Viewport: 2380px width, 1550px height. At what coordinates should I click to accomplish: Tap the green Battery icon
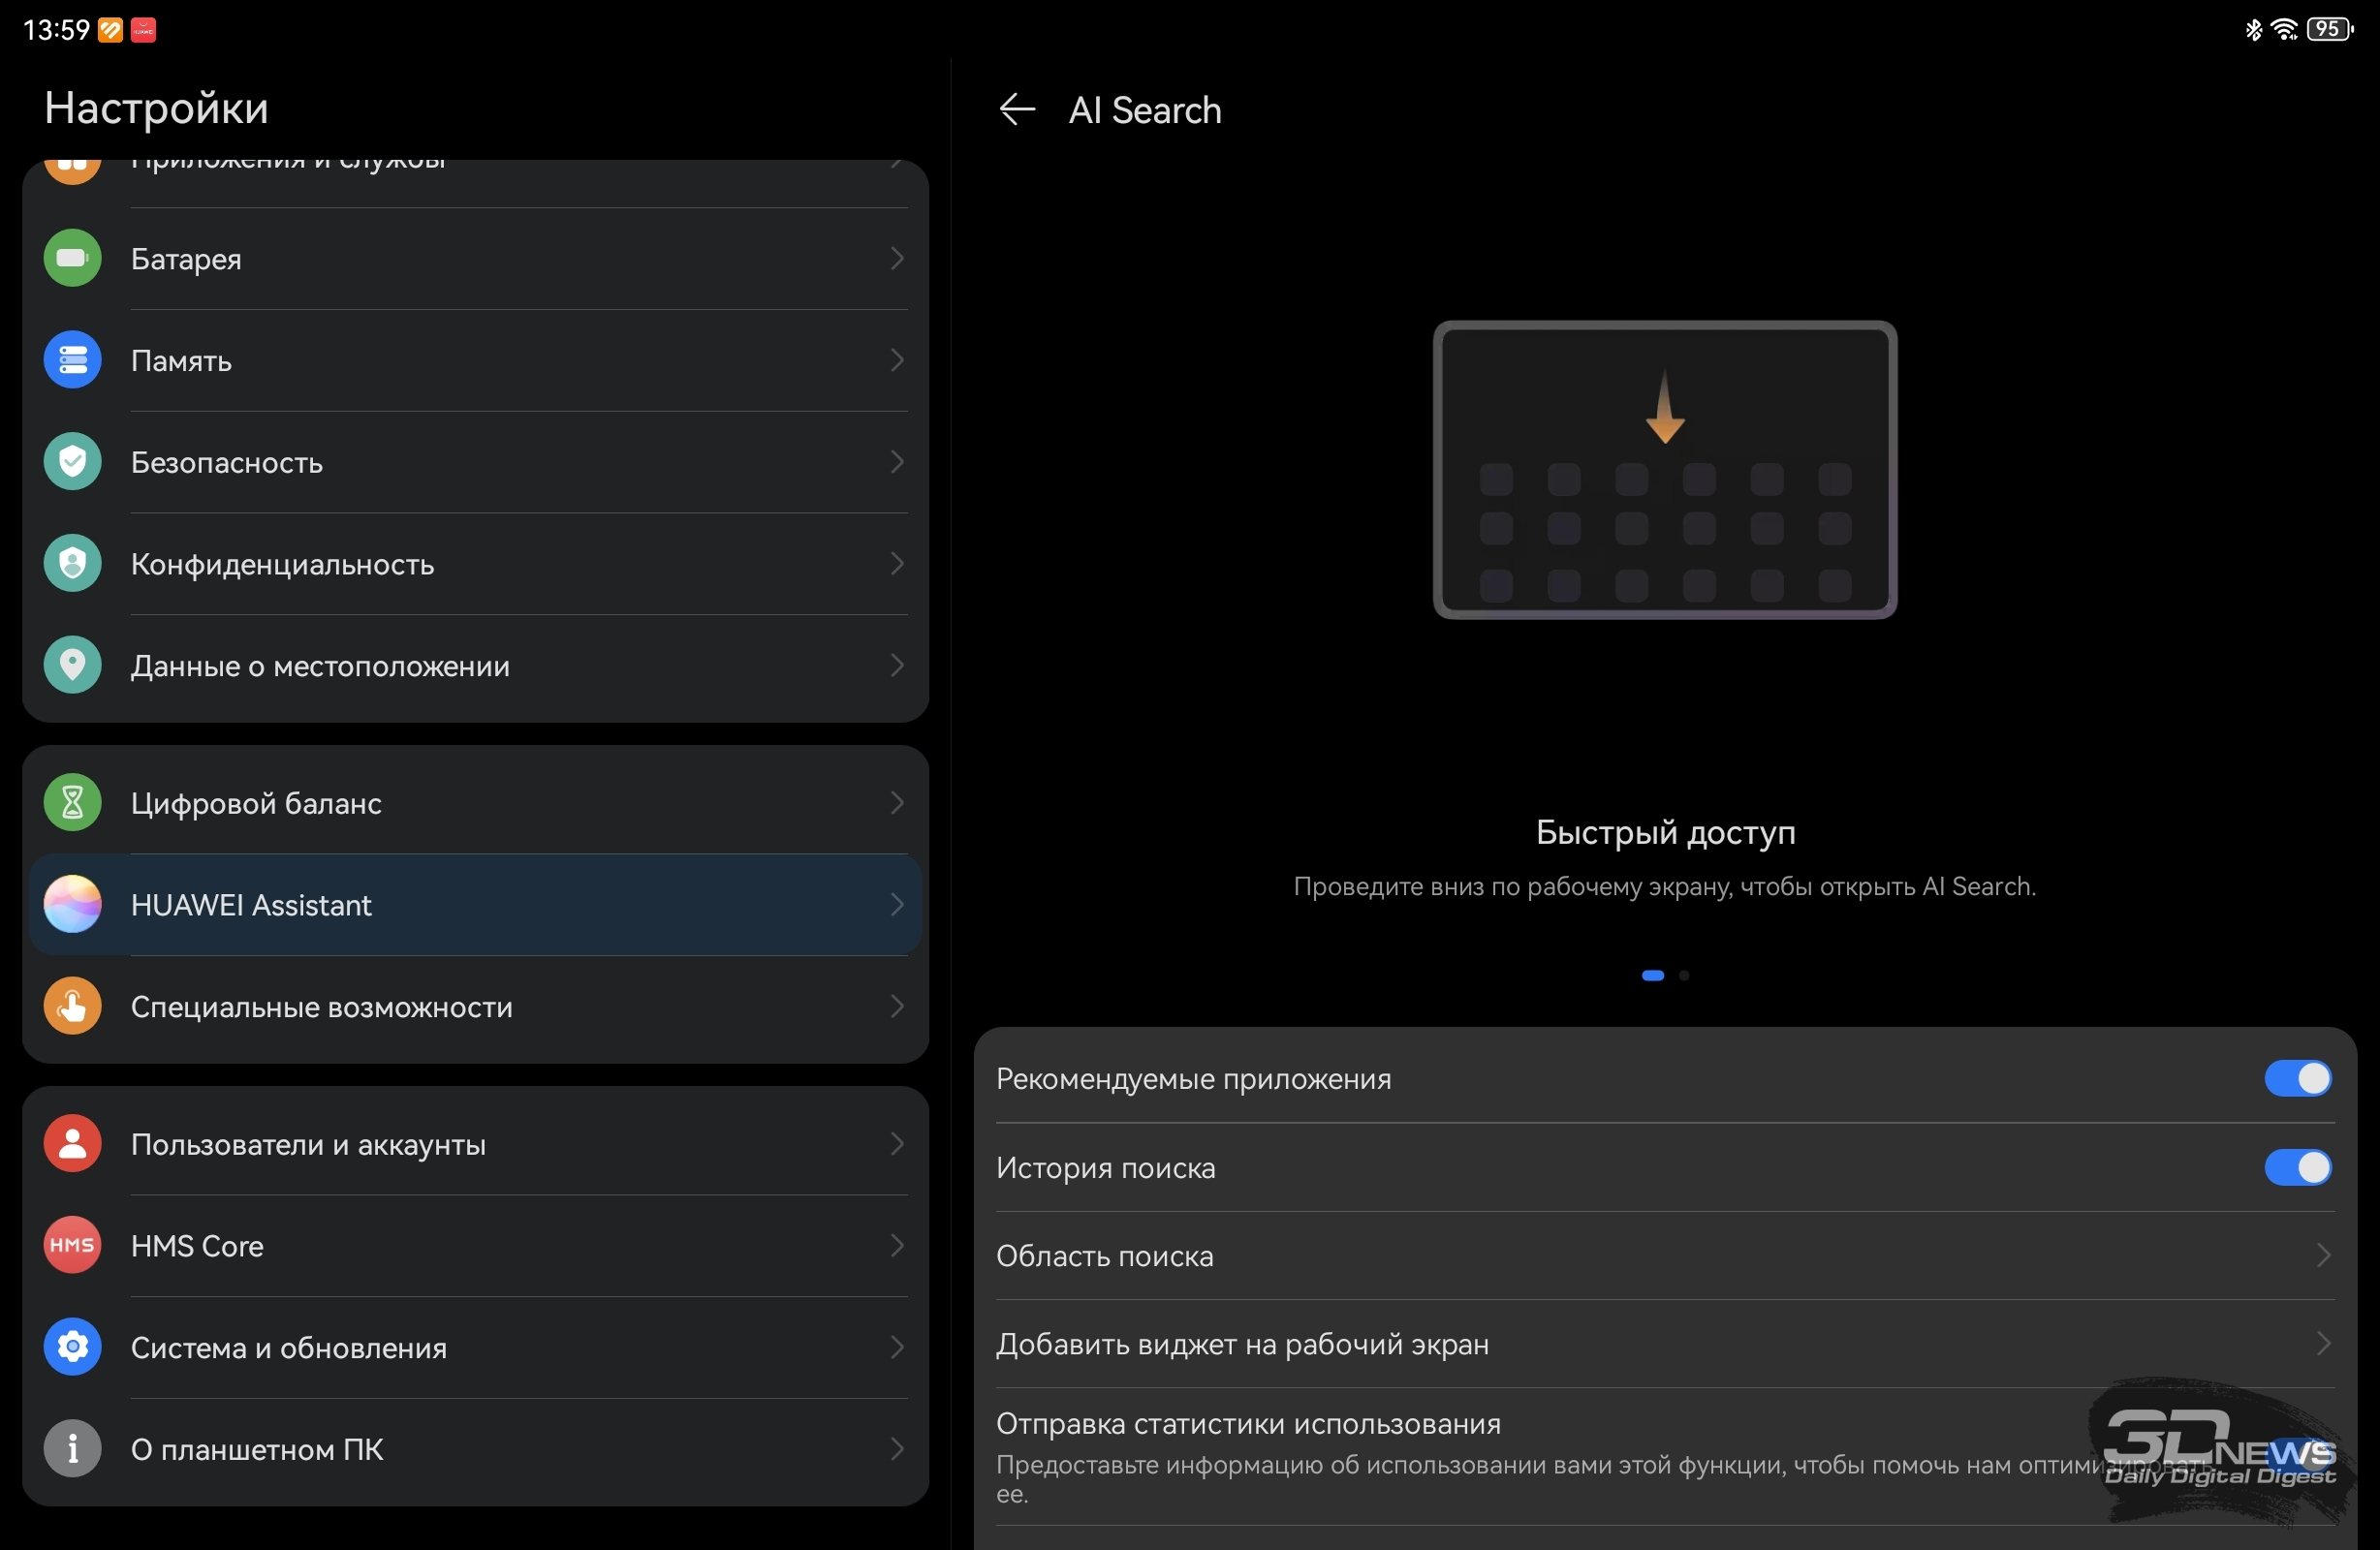coord(72,258)
